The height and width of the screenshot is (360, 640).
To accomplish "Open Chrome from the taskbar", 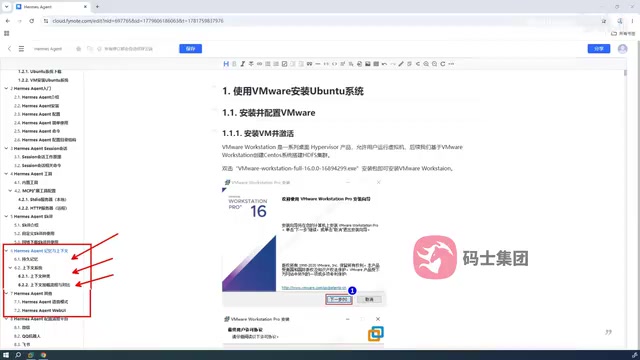I will [x=43, y=355].
